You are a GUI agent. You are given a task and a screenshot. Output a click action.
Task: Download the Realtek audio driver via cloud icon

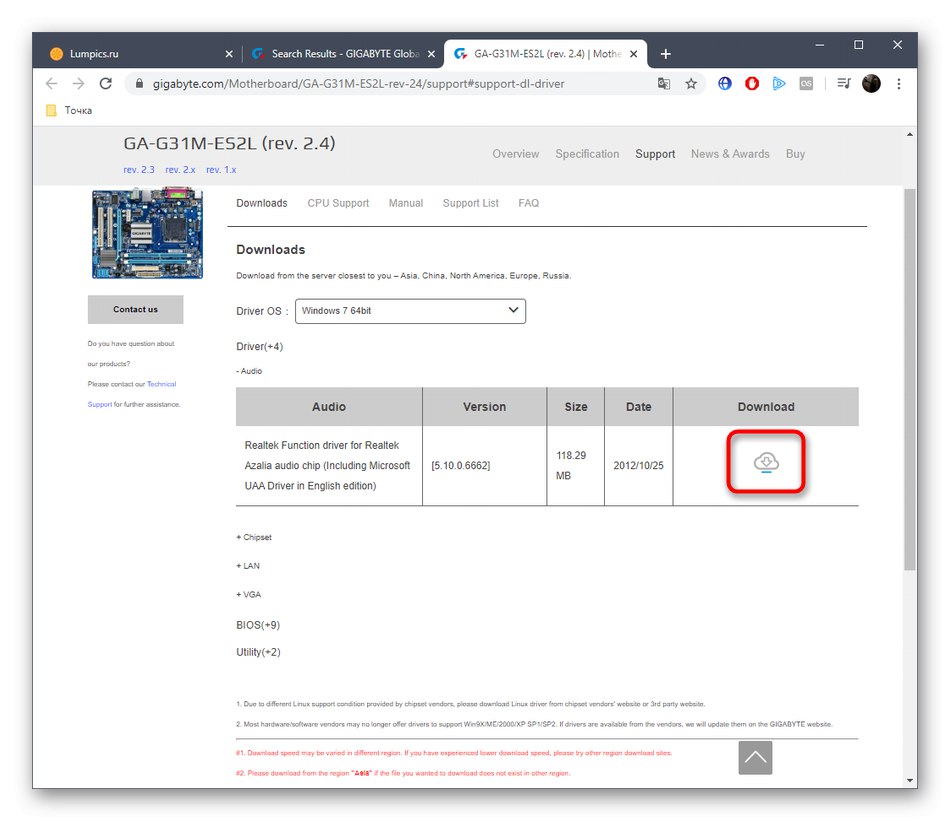(766, 462)
